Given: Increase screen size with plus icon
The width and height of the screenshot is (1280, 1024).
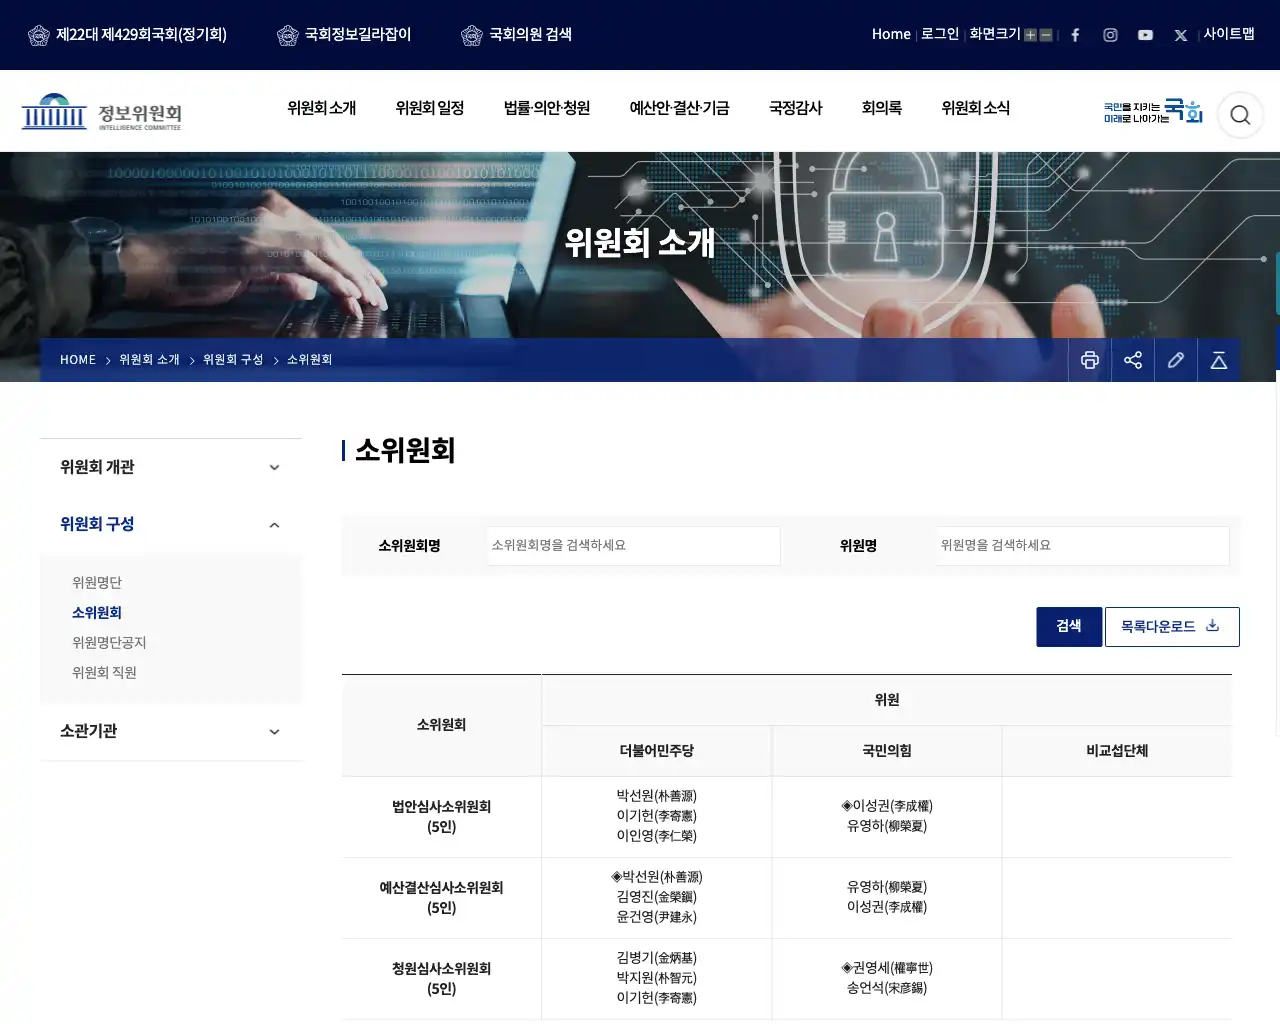Looking at the screenshot, I should [1030, 35].
